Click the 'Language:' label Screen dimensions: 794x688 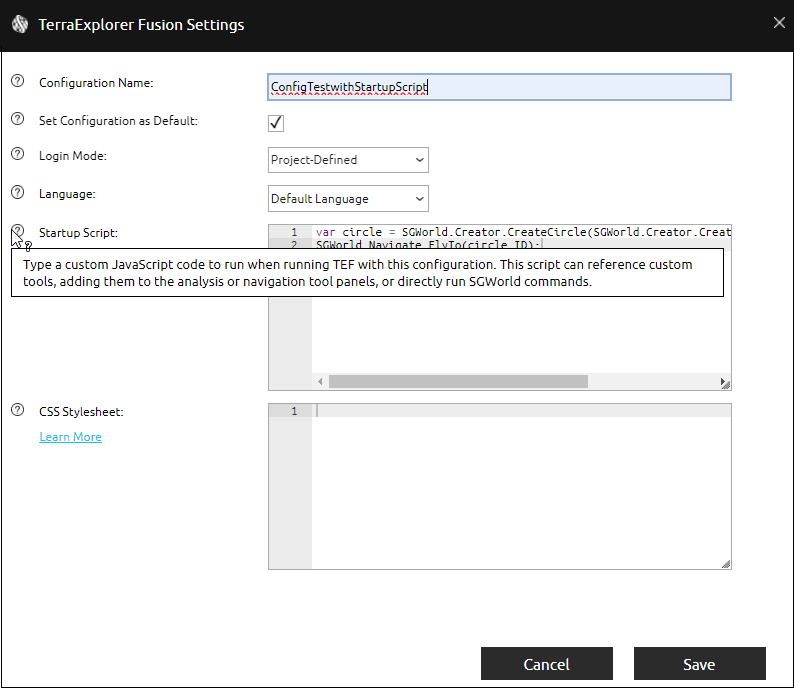(x=67, y=194)
